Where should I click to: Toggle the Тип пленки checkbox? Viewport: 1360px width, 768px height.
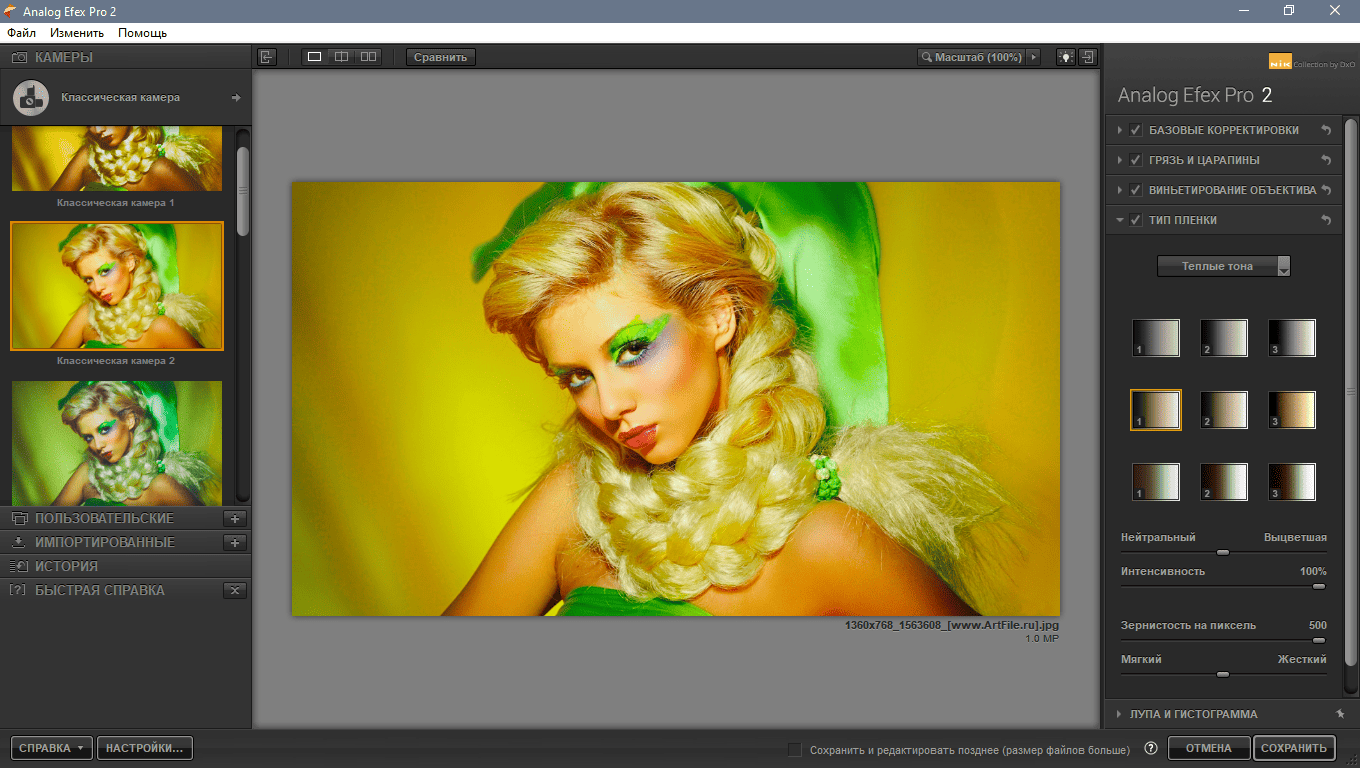pyautogui.click(x=1136, y=220)
